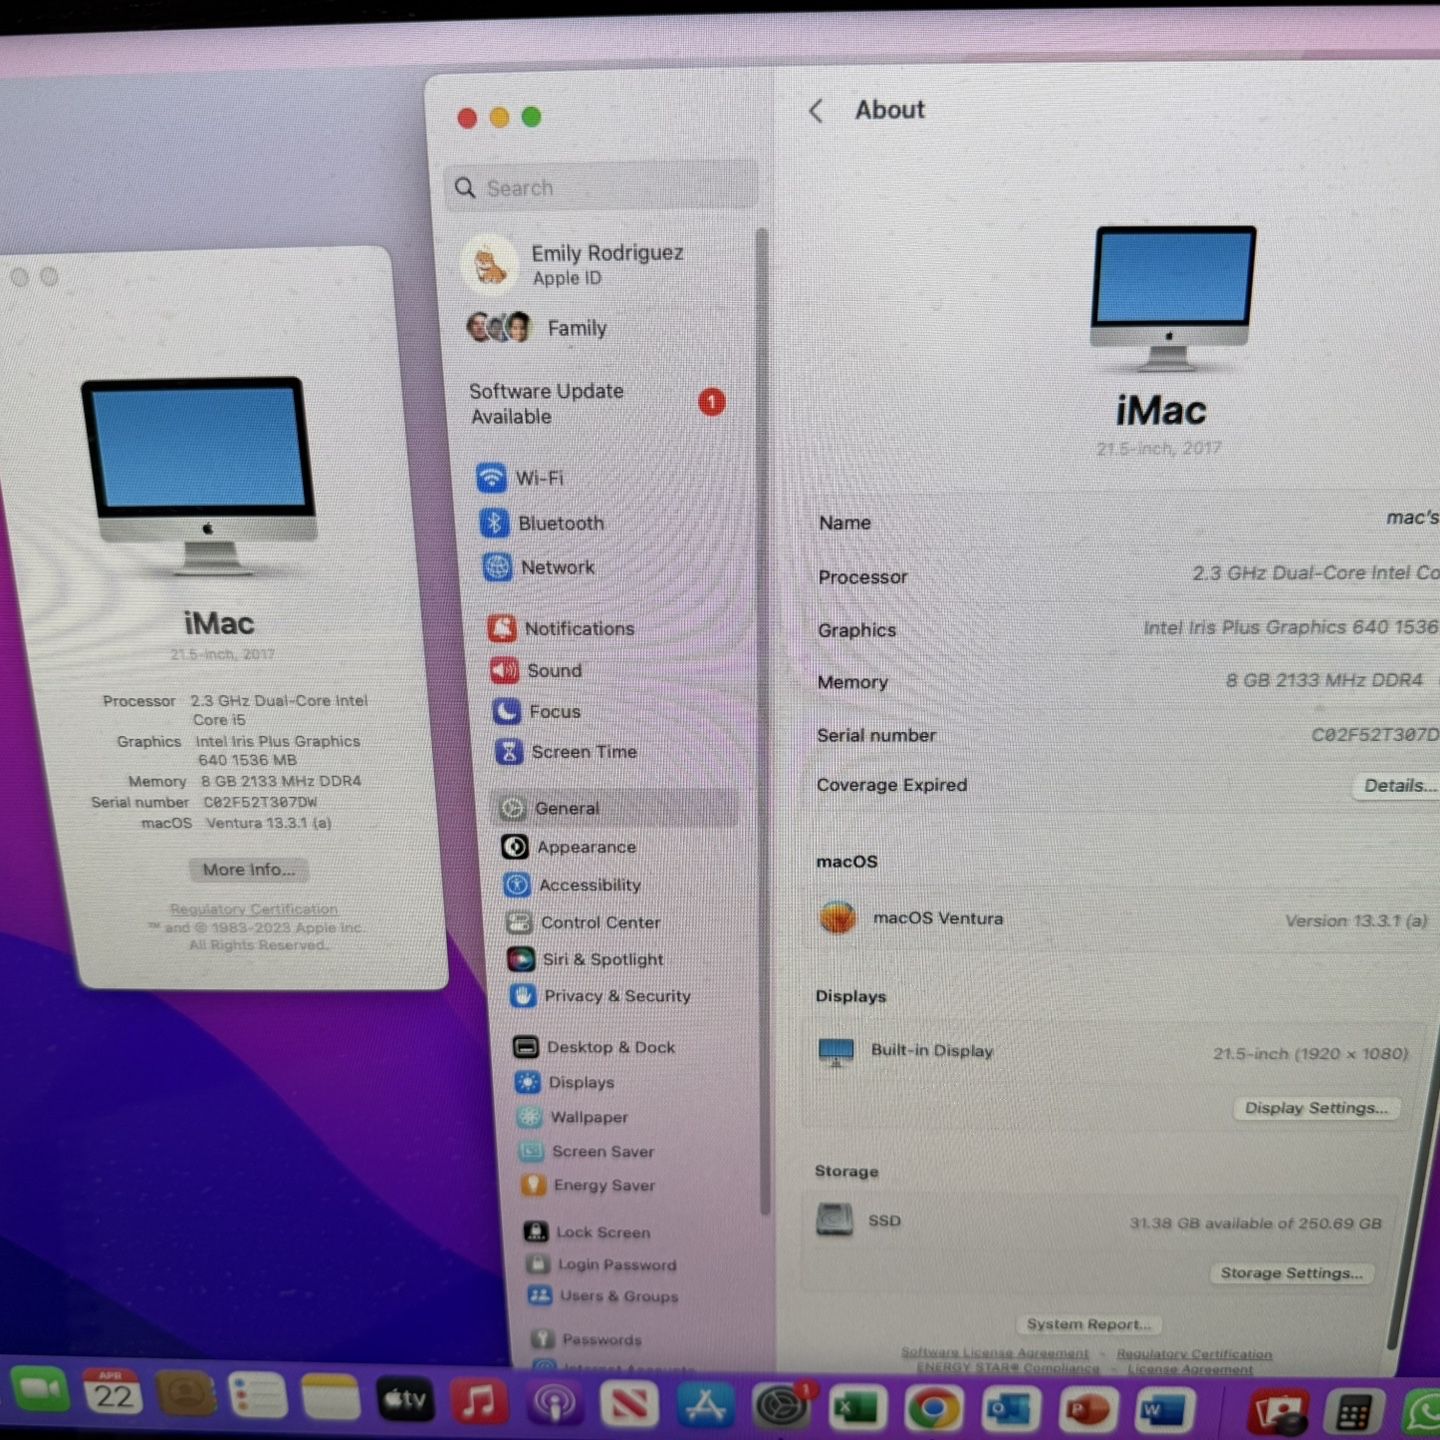Select General in the settings sidebar
Image resolution: width=1440 pixels, height=1440 pixels.
click(x=614, y=808)
